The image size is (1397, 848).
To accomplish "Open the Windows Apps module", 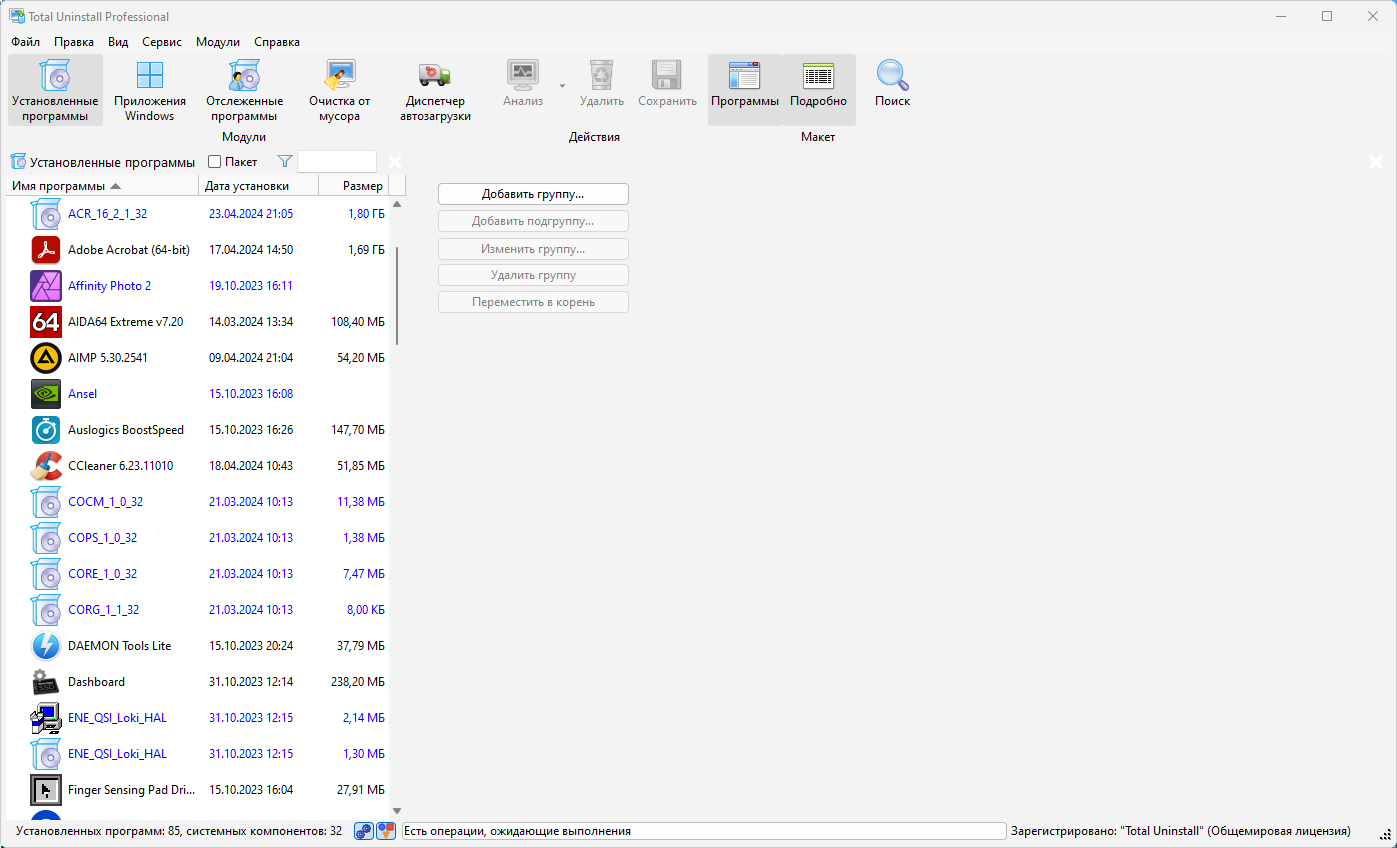I will [149, 90].
